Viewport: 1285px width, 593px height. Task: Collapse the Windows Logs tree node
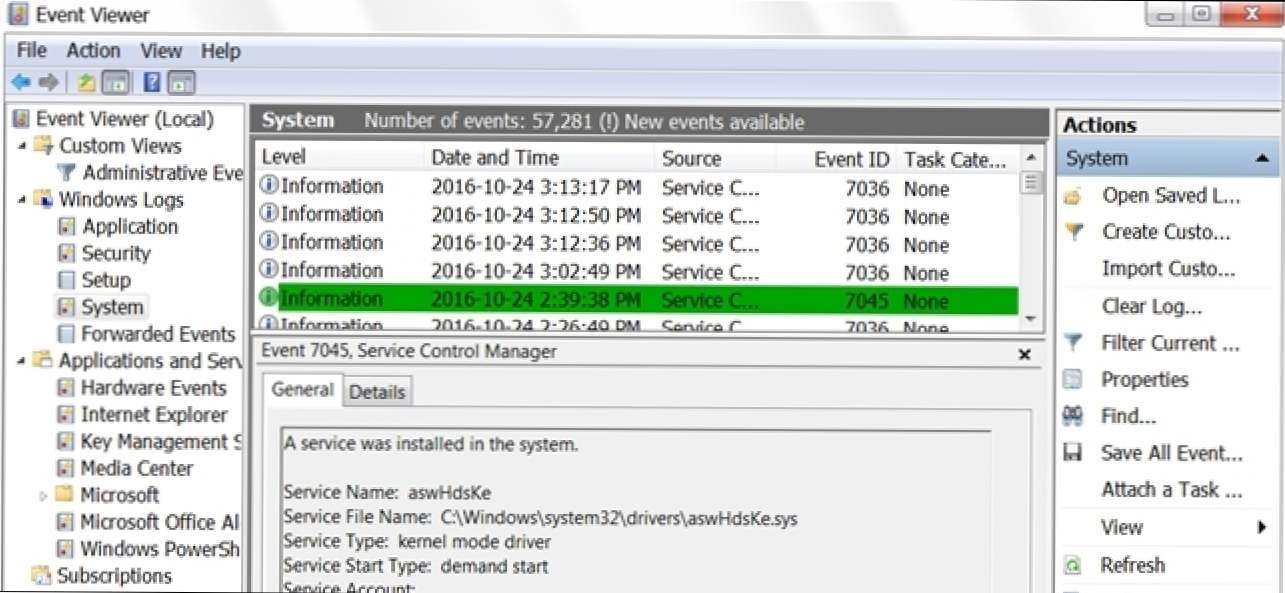[x=21, y=200]
